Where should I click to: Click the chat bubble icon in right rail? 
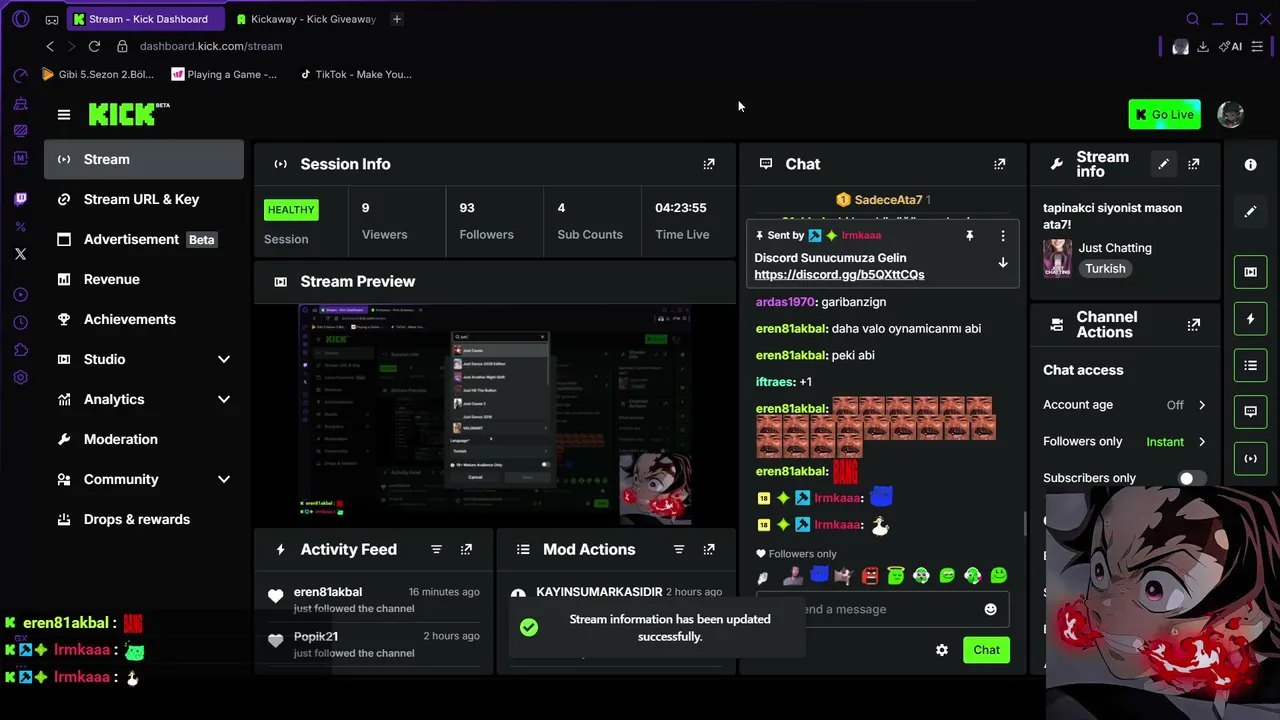coord(1250,412)
